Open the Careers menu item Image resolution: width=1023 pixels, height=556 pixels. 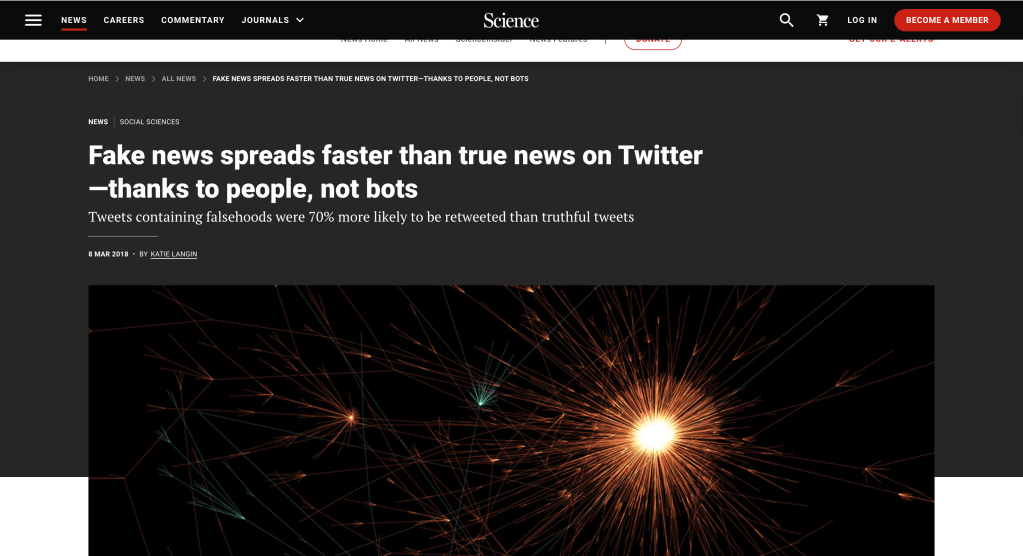(x=124, y=20)
